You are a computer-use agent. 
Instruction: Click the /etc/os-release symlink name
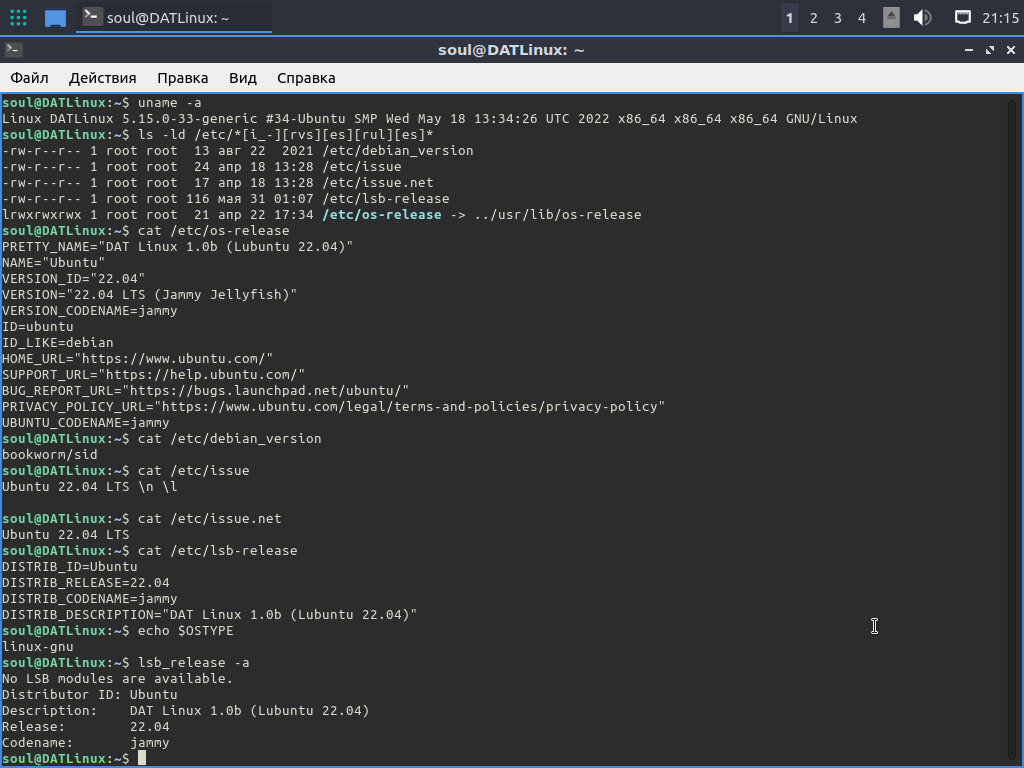pyautogui.click(x=381, y=215)
